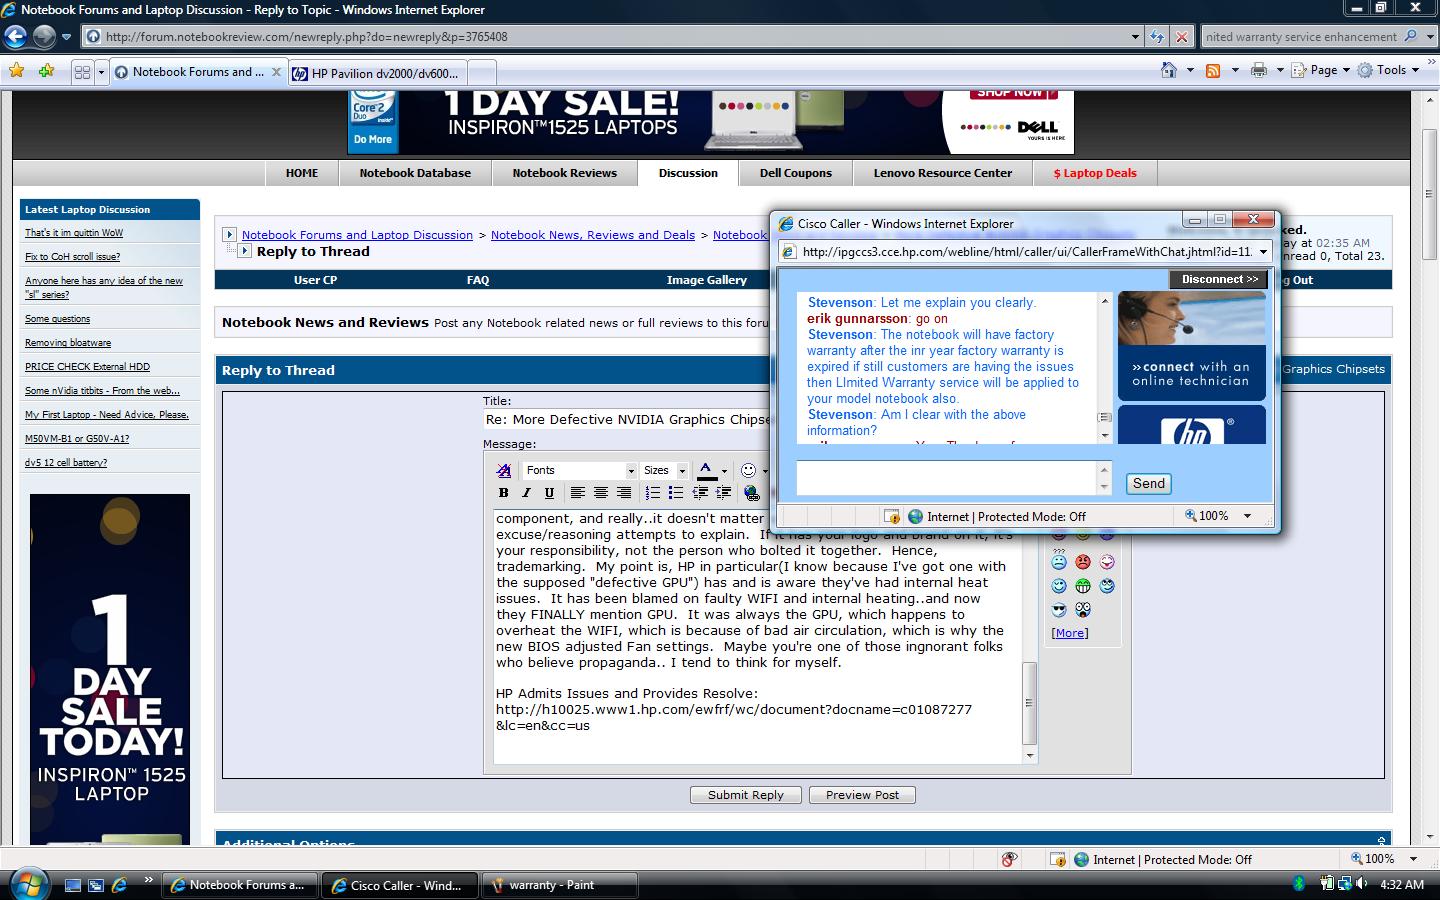Click the Print icon in command bar
The height and width of the screenshot is (900, 1440).
1259,70
